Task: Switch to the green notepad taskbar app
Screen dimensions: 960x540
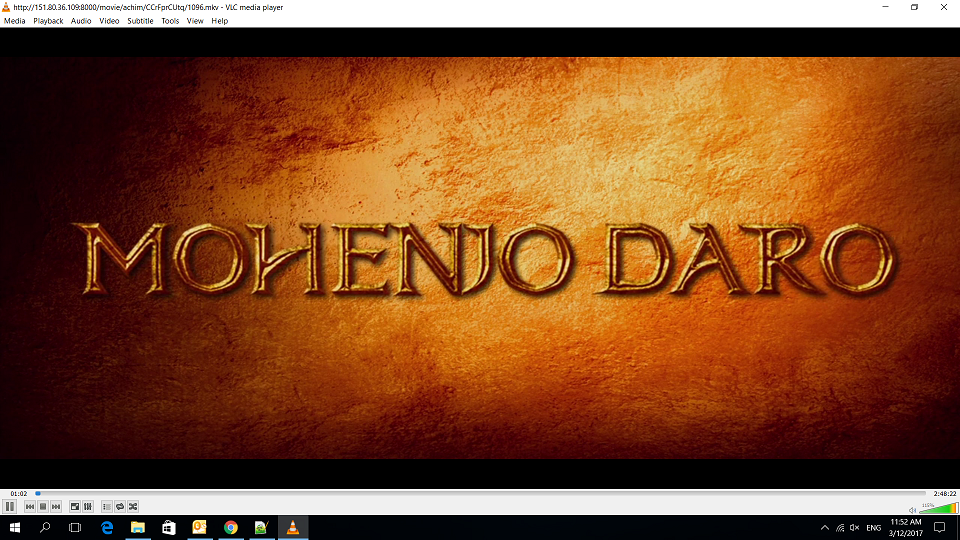Action: tap(261, 527)
